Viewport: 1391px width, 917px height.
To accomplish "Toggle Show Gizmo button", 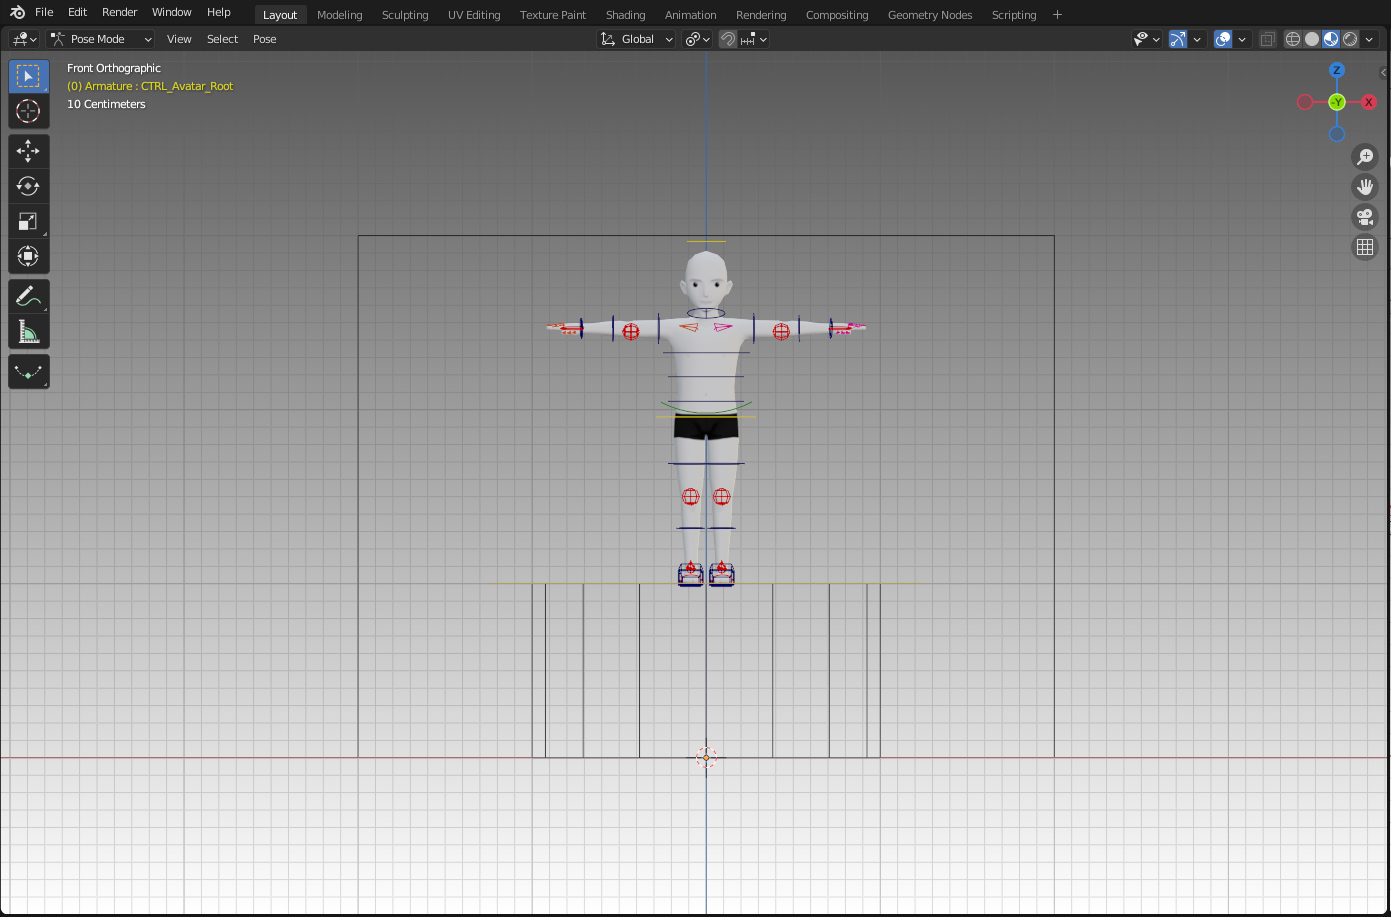I will 1178,39.
